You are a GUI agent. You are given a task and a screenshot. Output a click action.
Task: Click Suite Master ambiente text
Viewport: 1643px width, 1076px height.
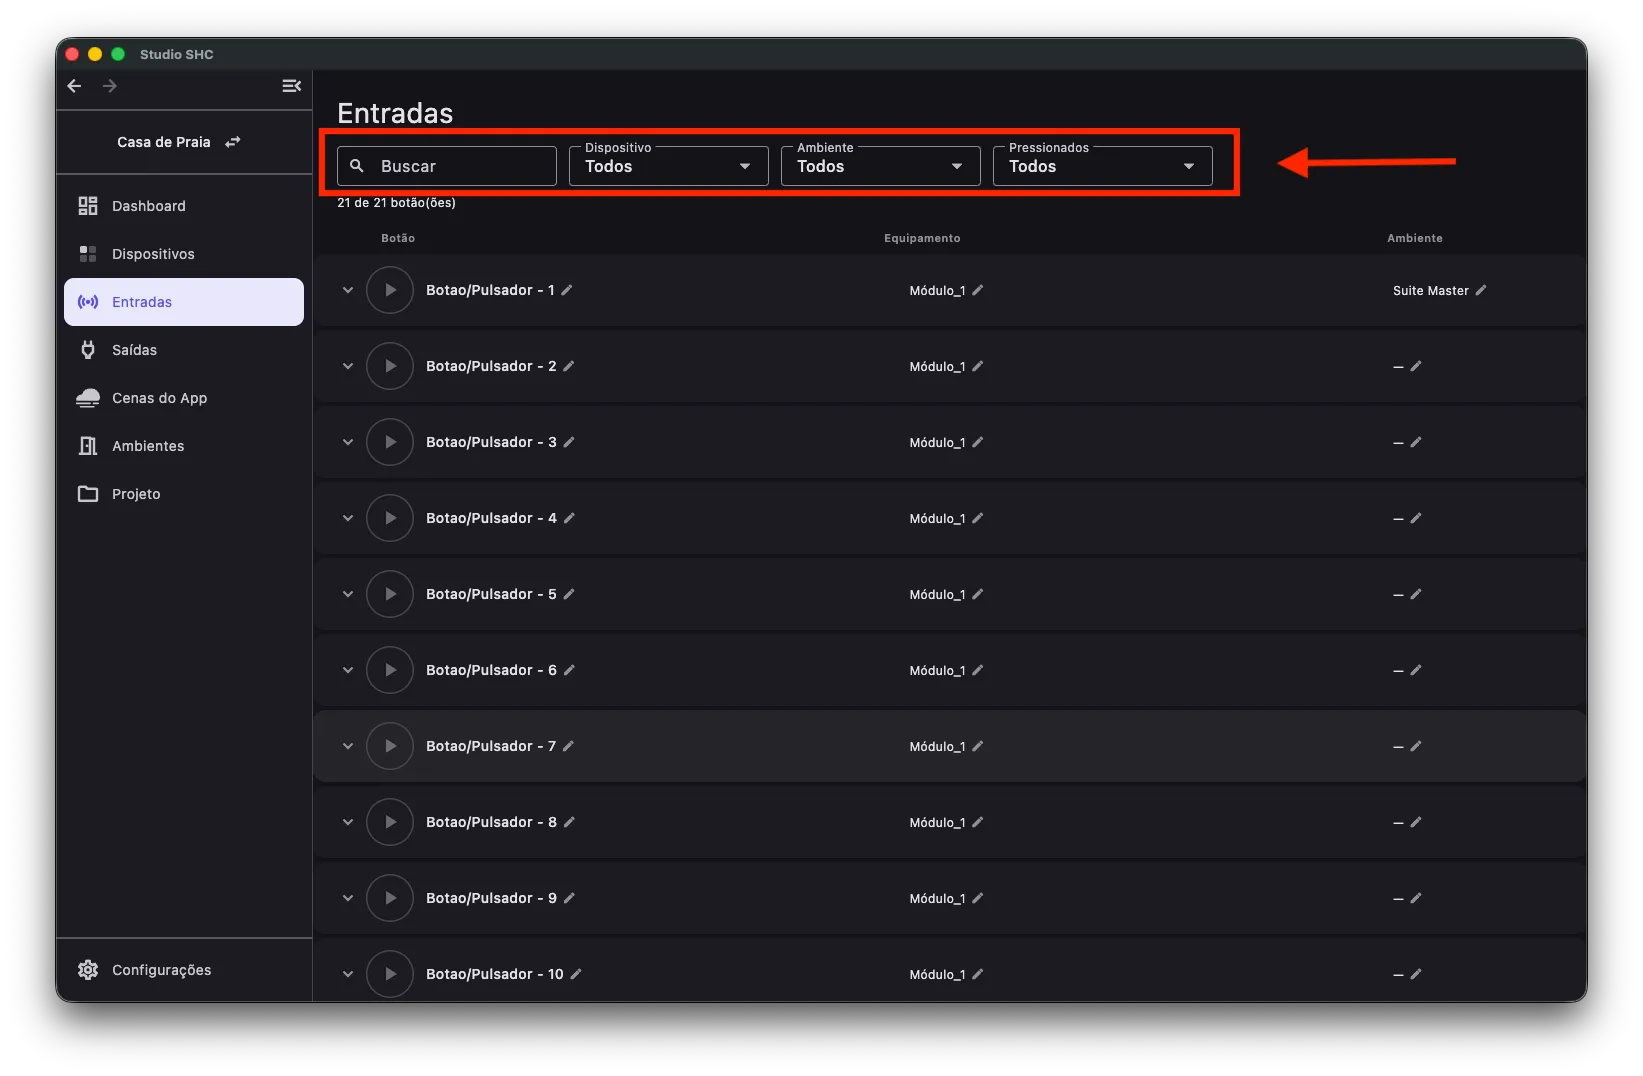(1431, 291)
